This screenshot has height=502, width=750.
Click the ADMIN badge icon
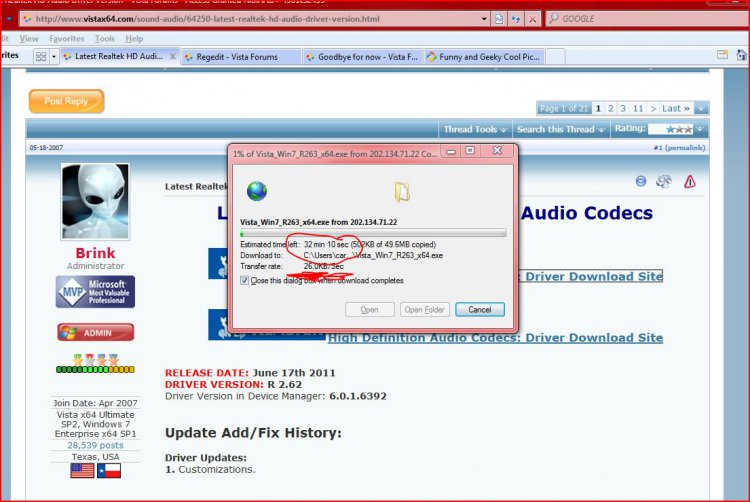[96, 333]
